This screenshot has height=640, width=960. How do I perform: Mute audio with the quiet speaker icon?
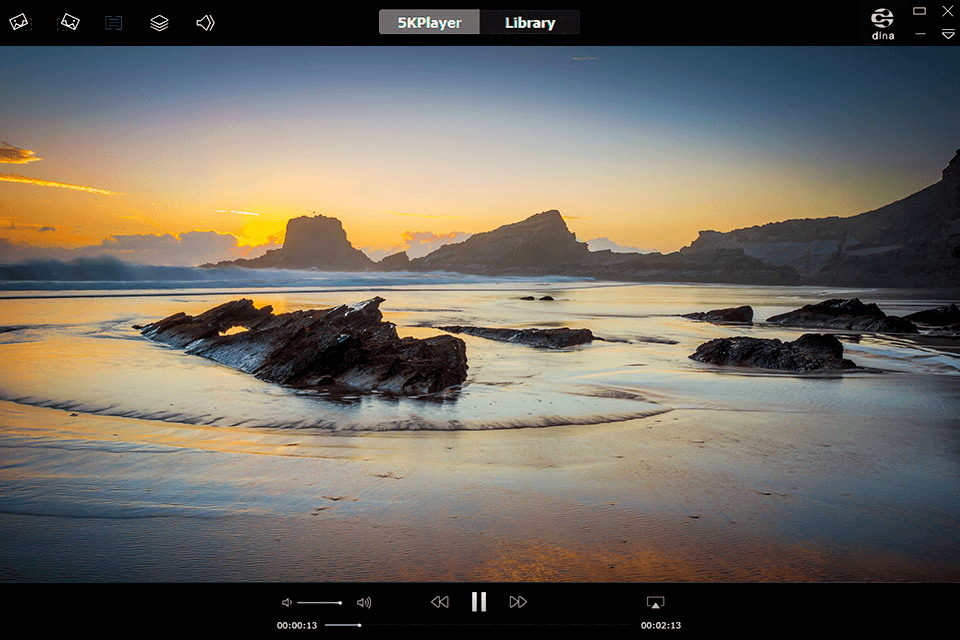[286, 601]
